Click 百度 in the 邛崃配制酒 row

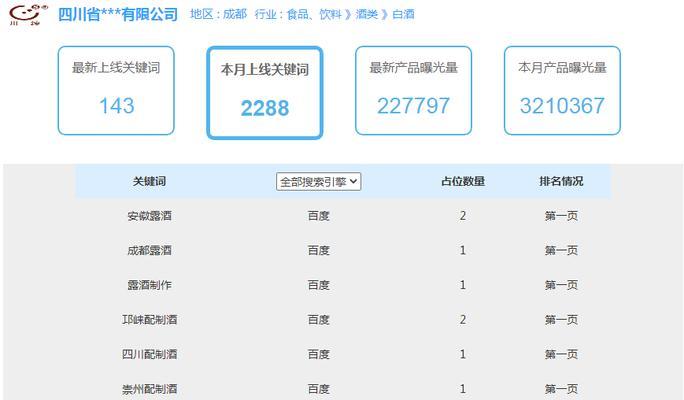pyautogui.click(x=318, y=320)
